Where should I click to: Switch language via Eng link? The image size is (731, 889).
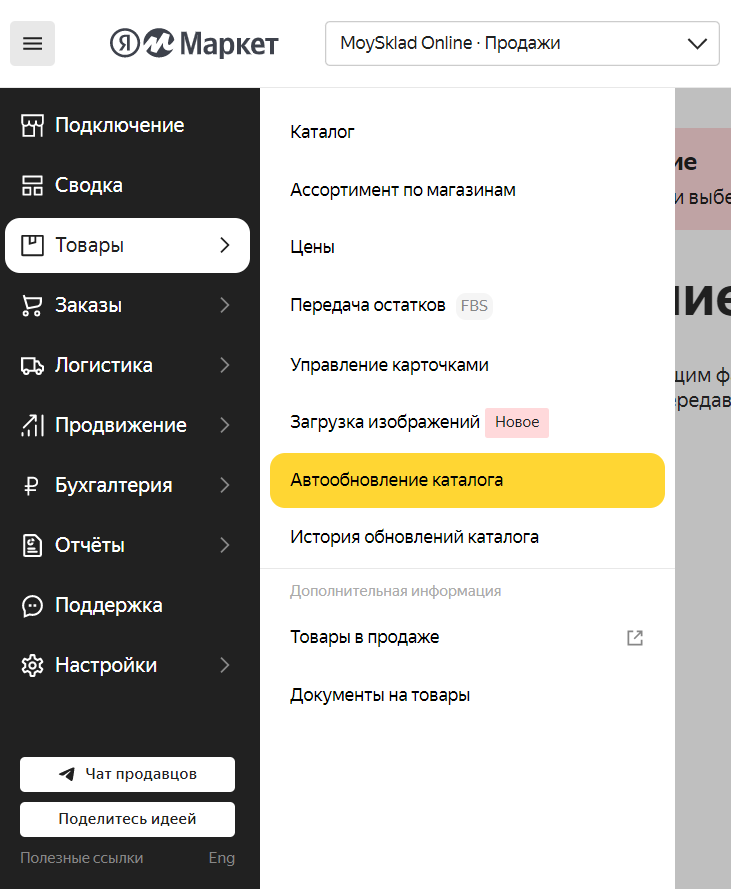[x=221, y=858]
